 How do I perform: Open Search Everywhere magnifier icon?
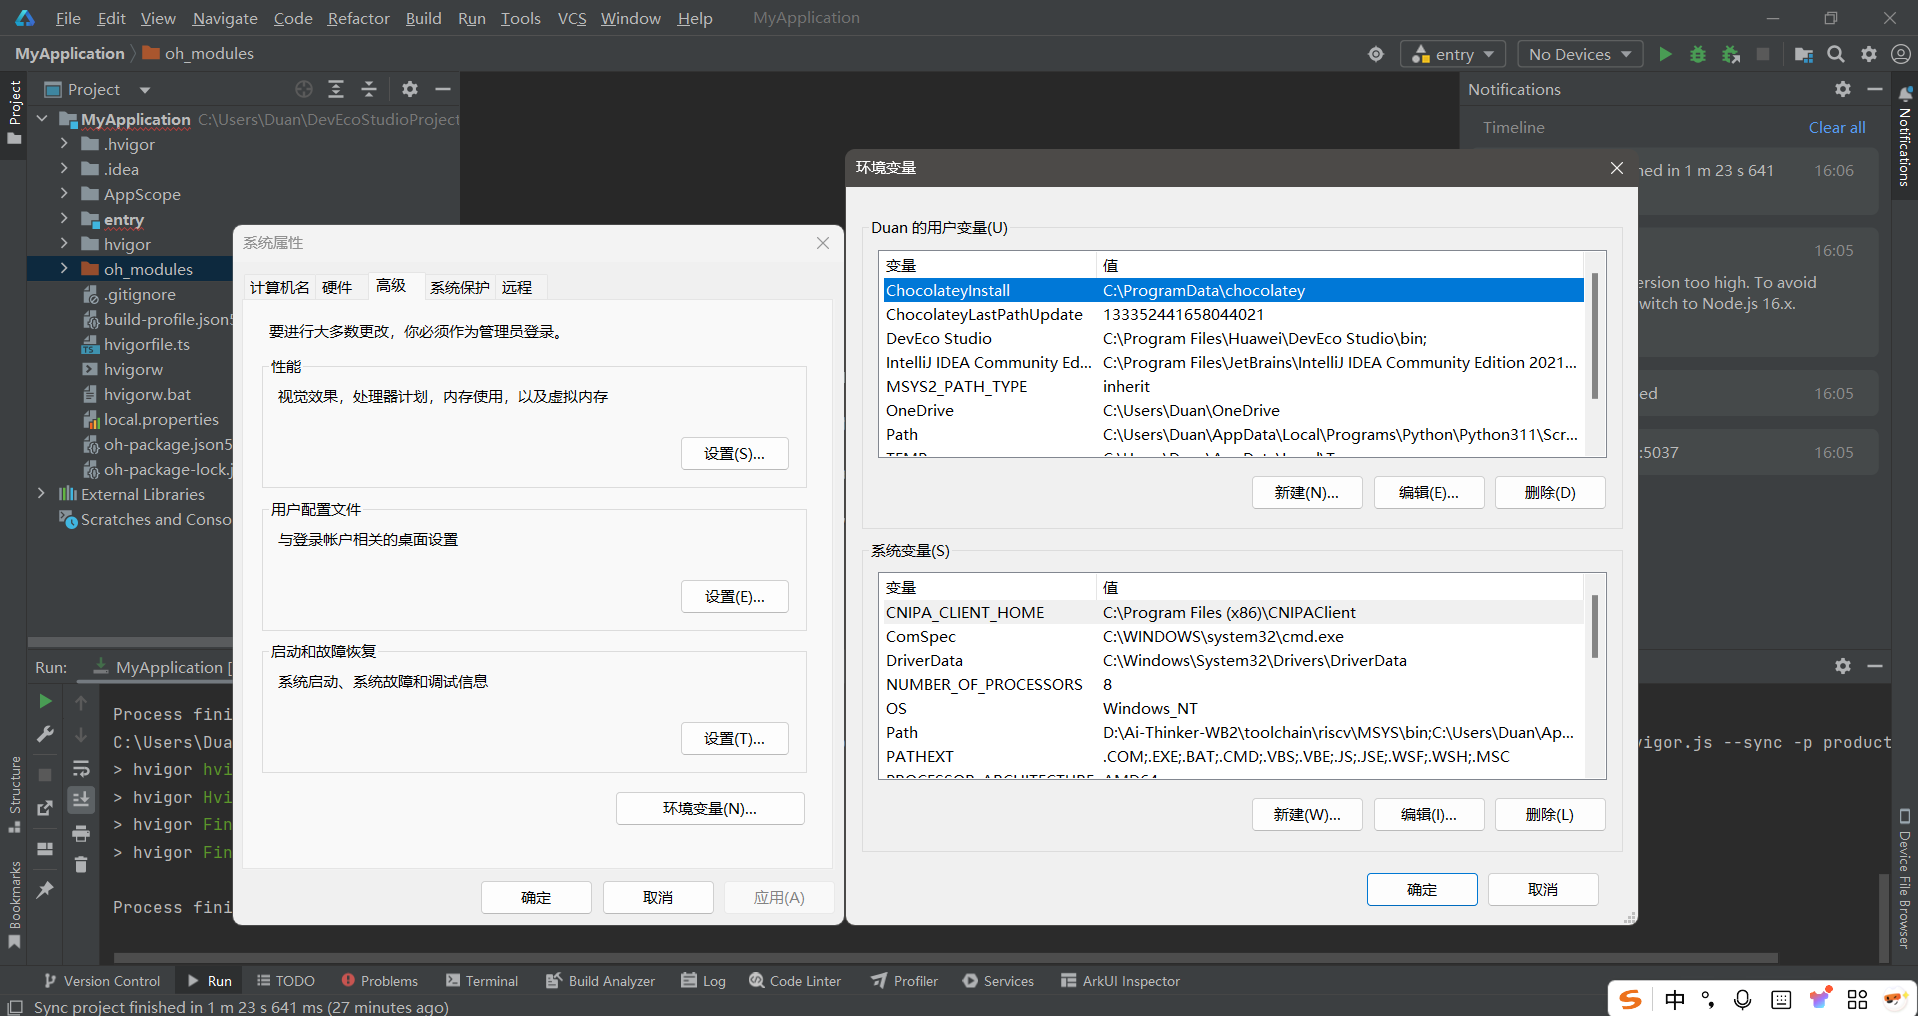(x=1836, y=54)
